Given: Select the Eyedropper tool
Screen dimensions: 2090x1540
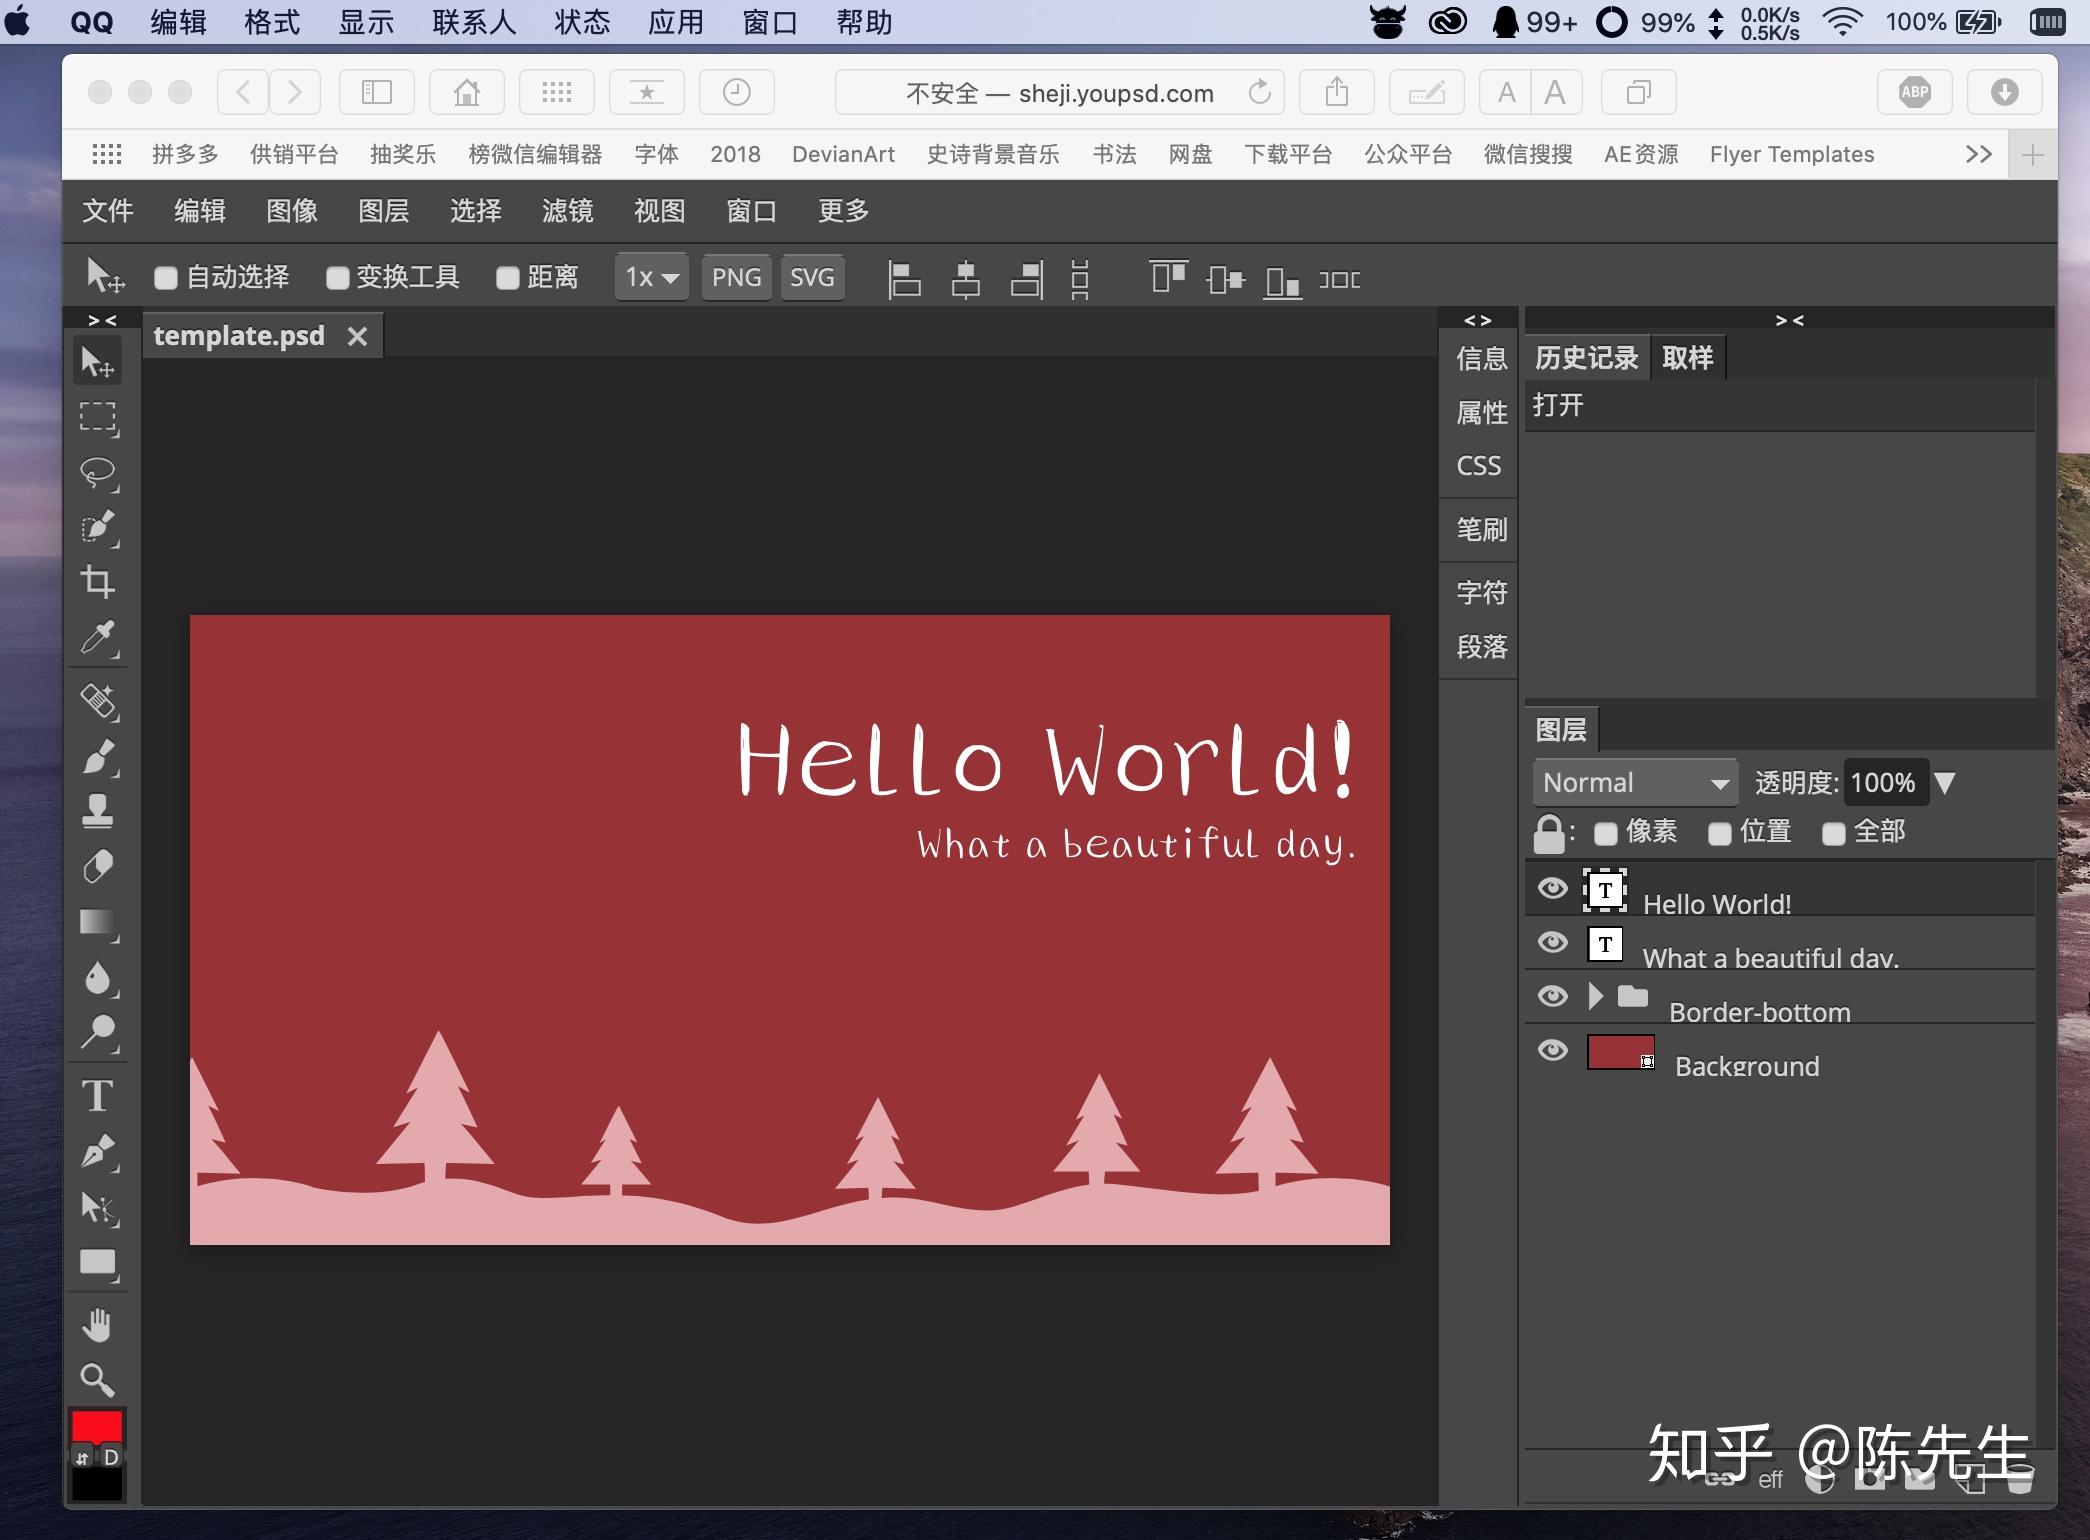Looking at the screenshot, I should coord(98,638).
